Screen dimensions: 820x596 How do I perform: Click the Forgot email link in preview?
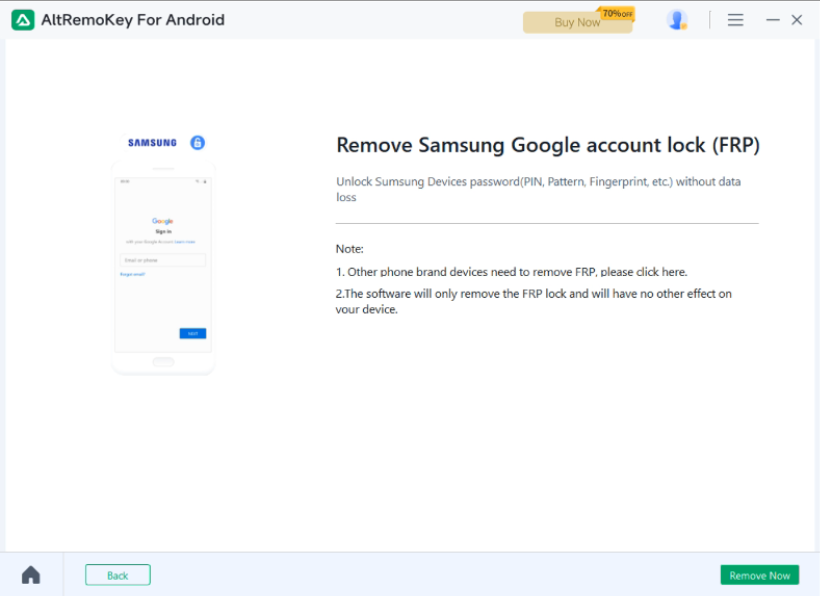click(132, 274)
